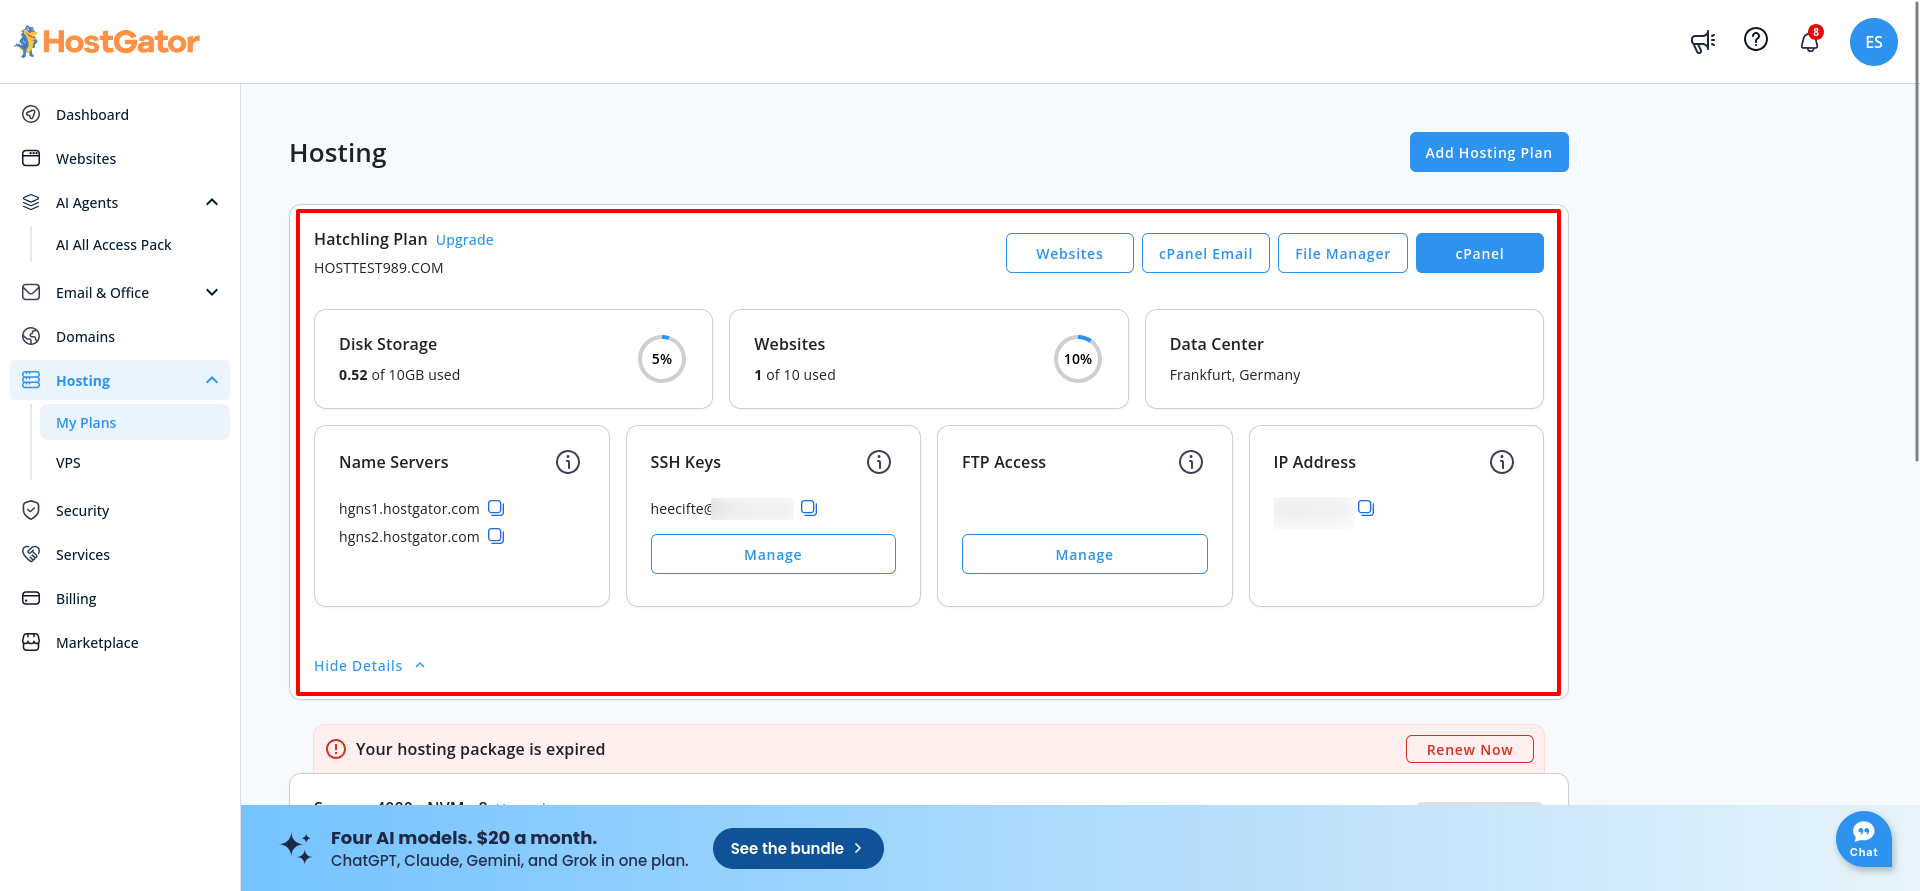Copy the hgns1.hostgator.com name server

(x=496, y=508)
